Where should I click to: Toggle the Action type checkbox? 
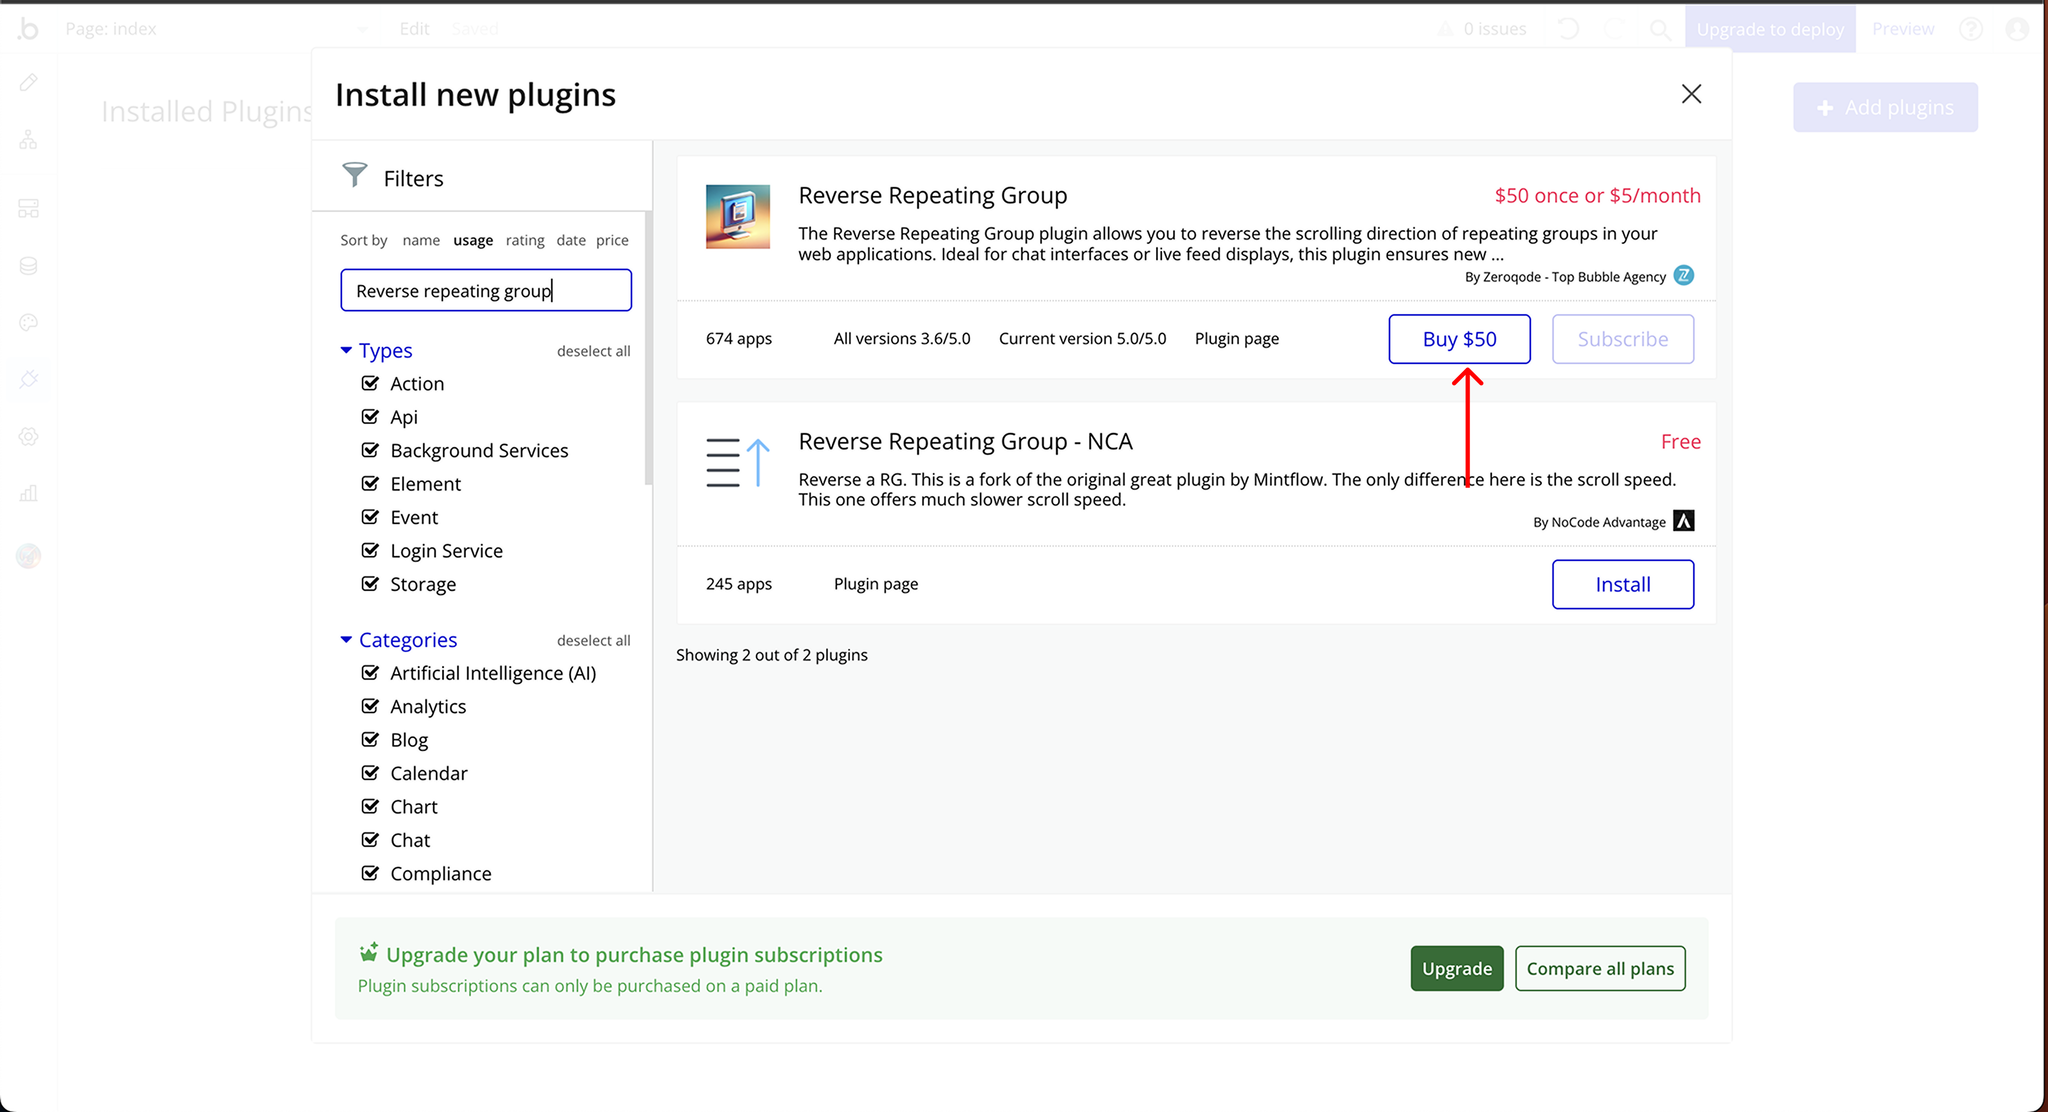(371, 382)
